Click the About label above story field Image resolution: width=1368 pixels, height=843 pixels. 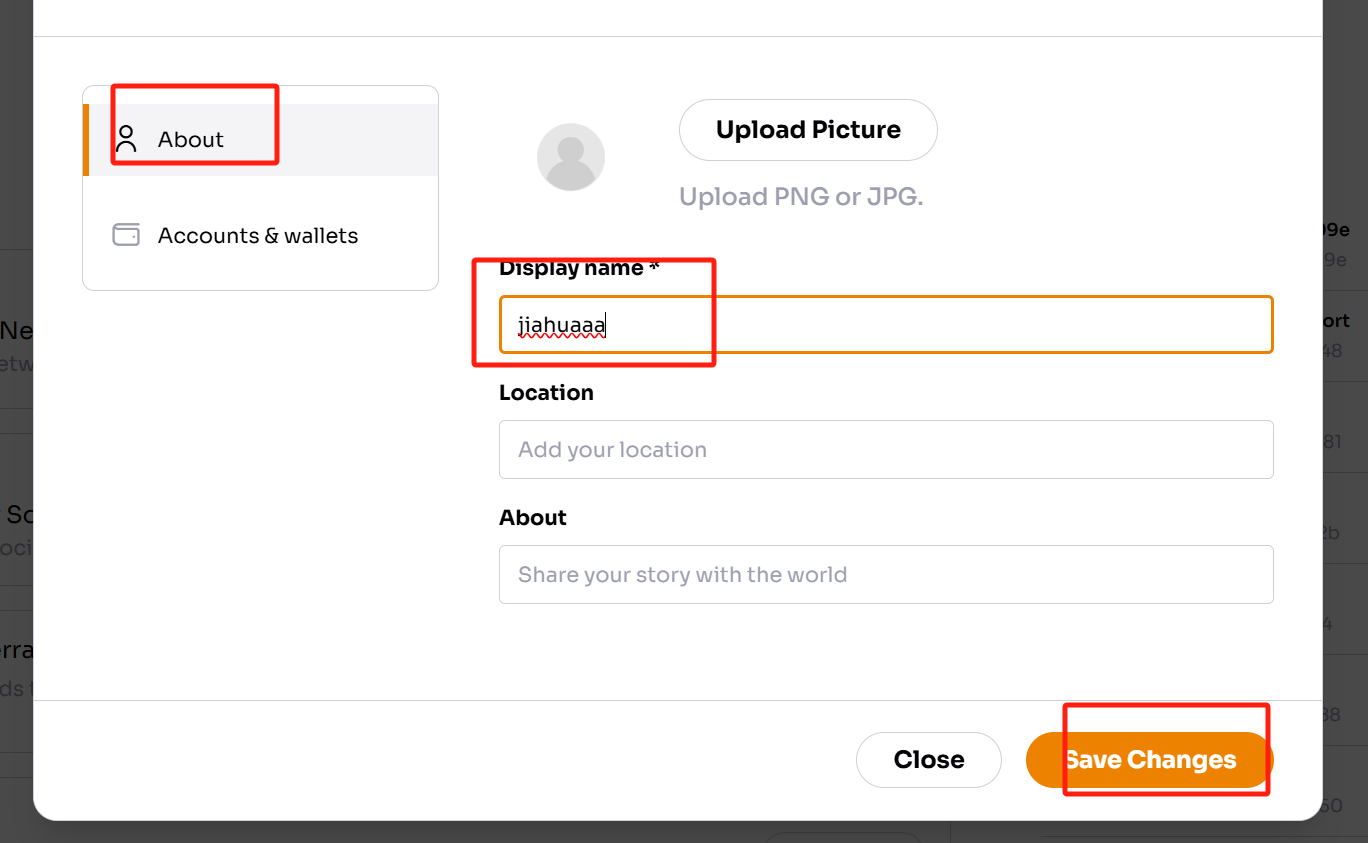point(533,518)
